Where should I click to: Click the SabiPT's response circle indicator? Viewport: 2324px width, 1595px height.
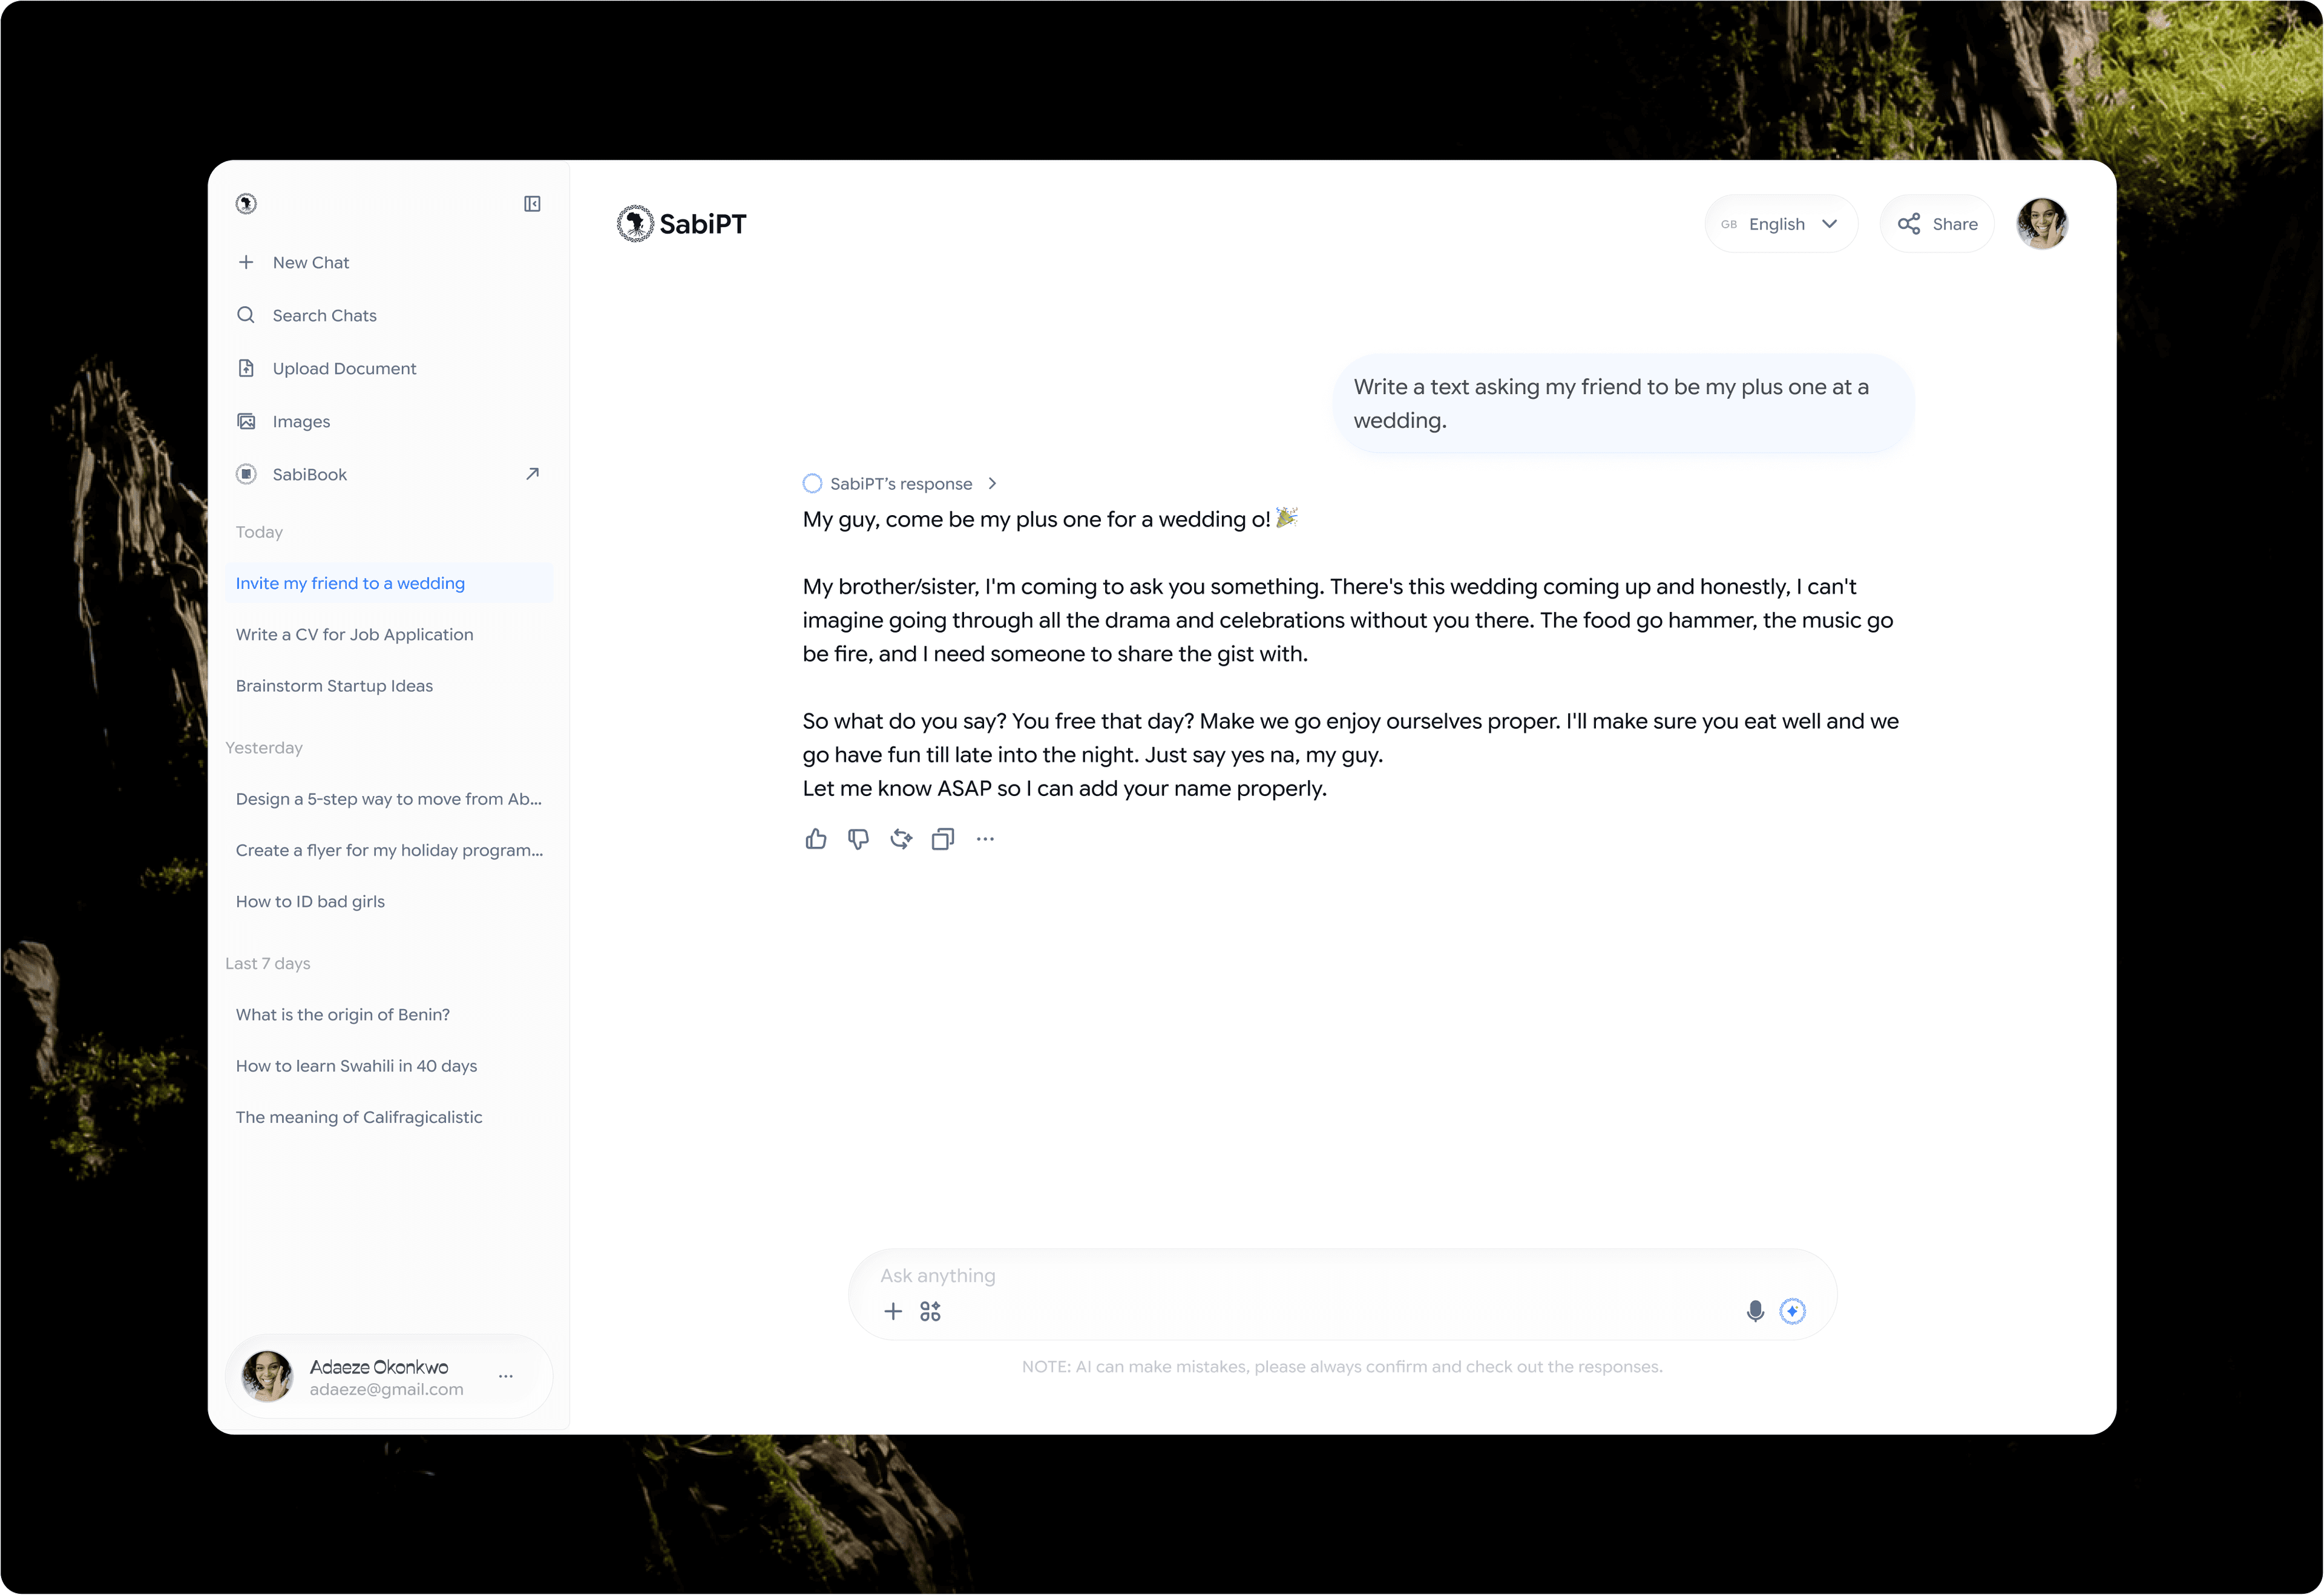[x=812, y=484]
